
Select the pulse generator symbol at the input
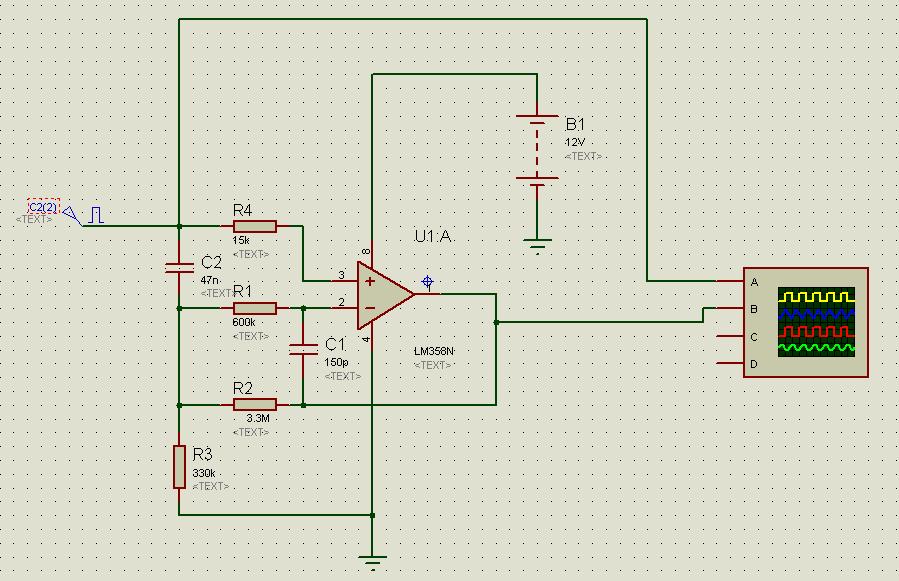click(96, 215)
